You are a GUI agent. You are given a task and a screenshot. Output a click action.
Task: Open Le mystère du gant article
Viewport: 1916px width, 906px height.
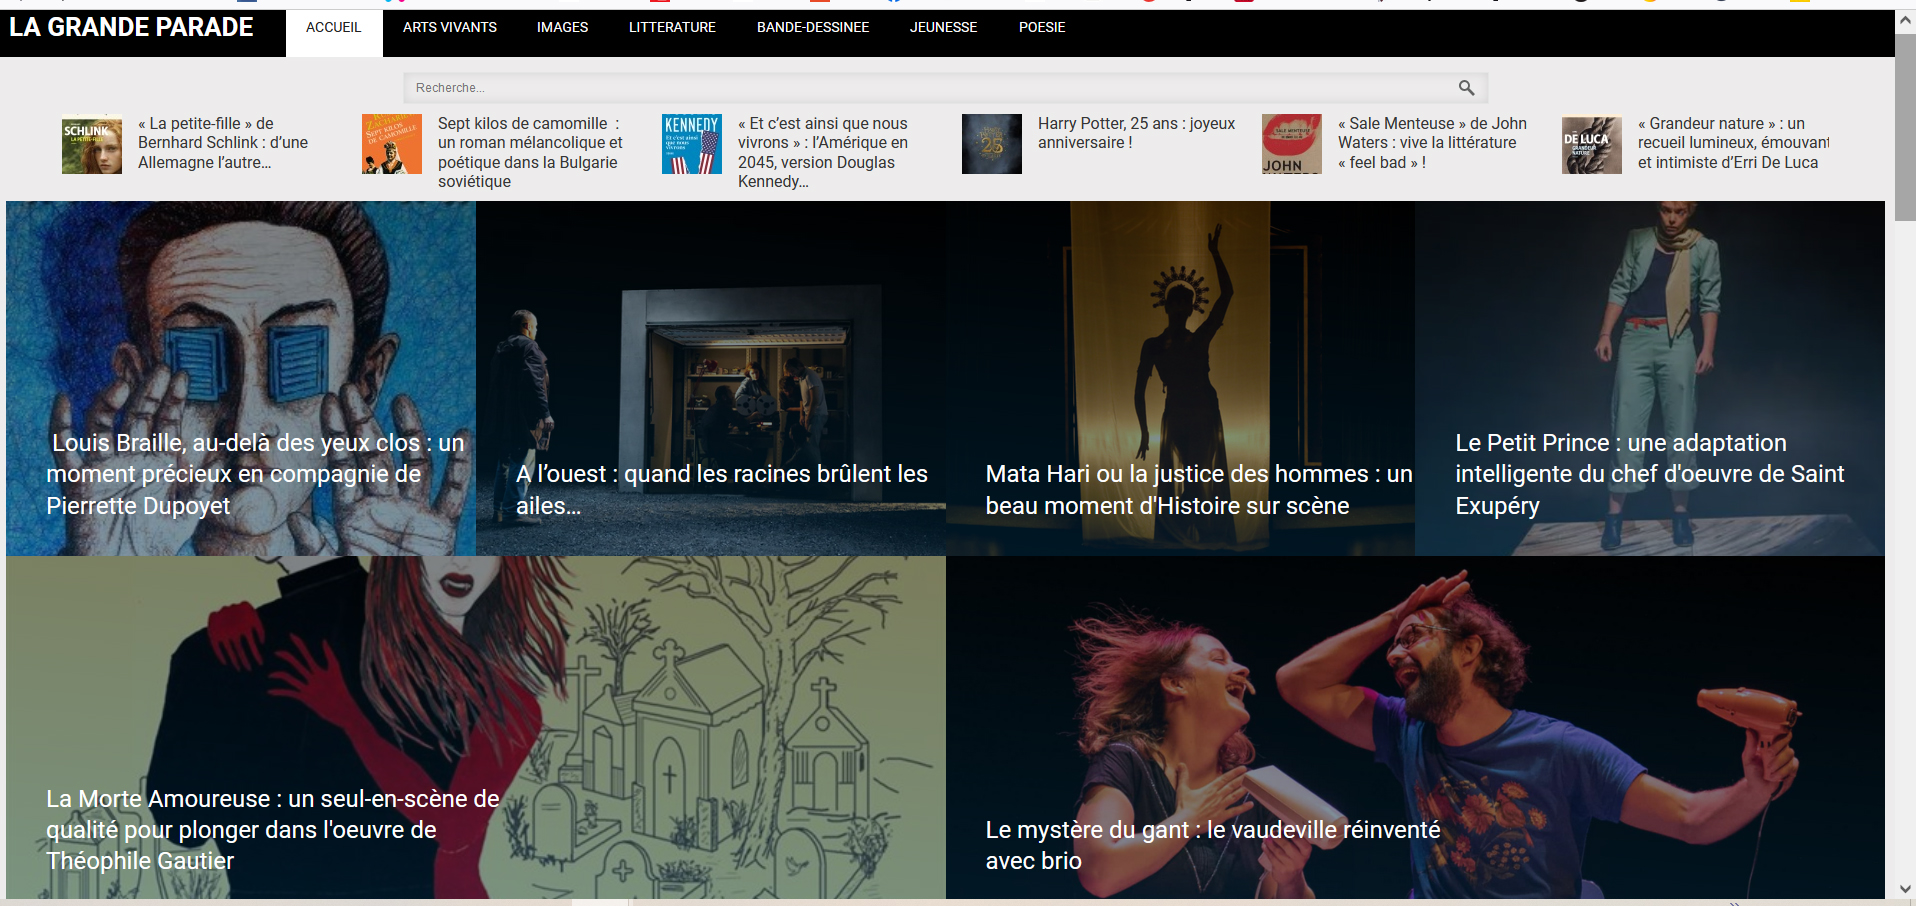[x=1212, y=844]
